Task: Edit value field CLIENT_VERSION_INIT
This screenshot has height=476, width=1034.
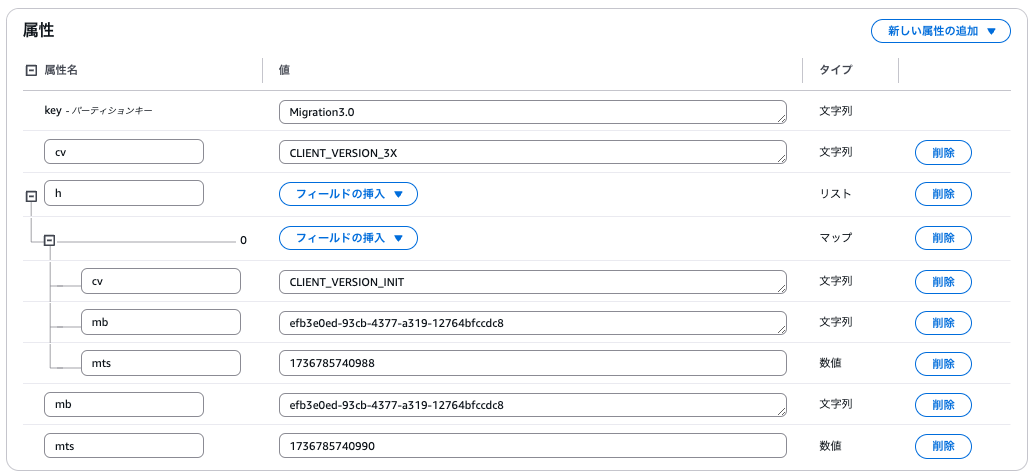Action: [533, 282]
